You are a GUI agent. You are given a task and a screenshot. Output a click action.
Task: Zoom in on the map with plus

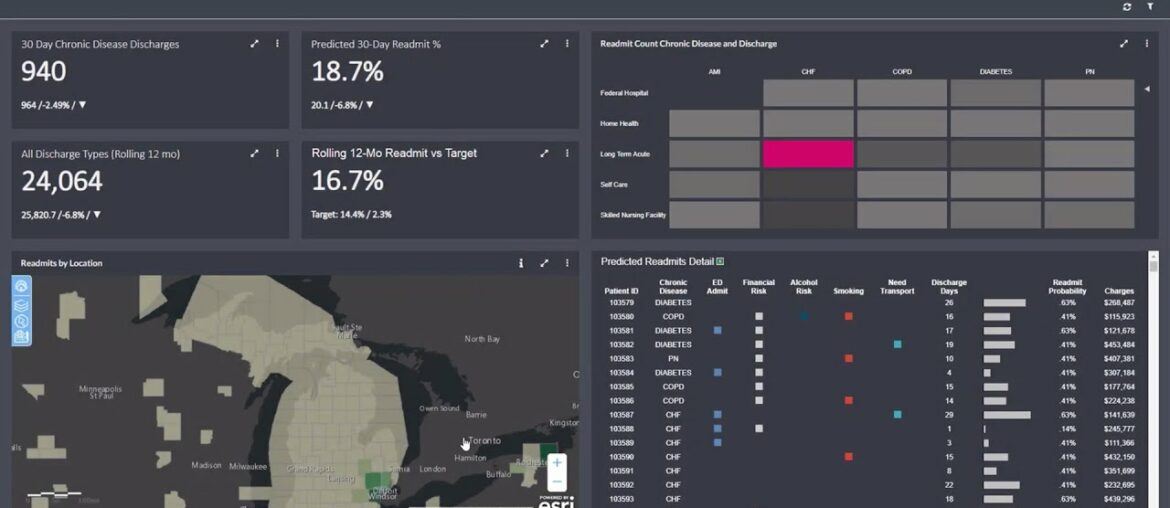(x=557, y=463)
